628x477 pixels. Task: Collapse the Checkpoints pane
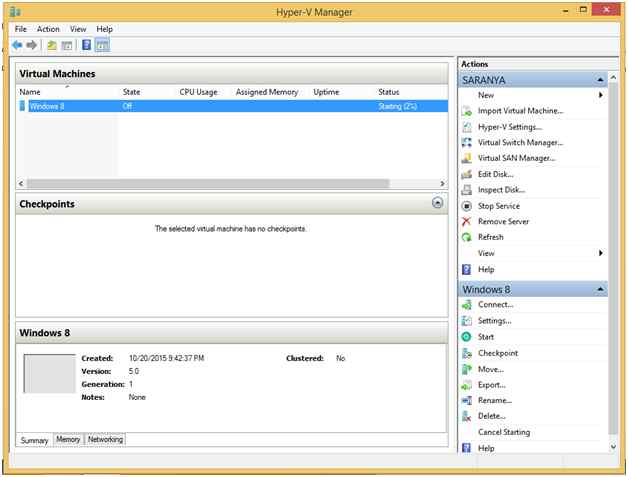438,203
